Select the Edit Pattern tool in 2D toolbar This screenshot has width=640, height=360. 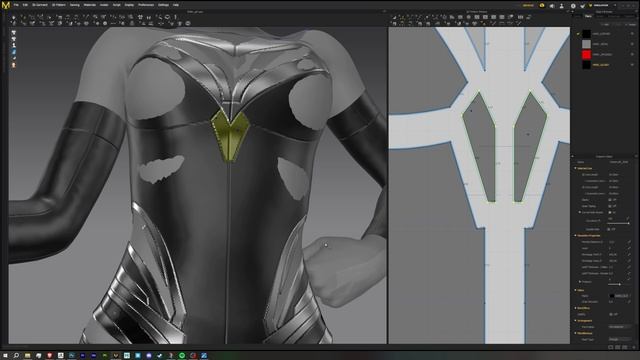402,17
